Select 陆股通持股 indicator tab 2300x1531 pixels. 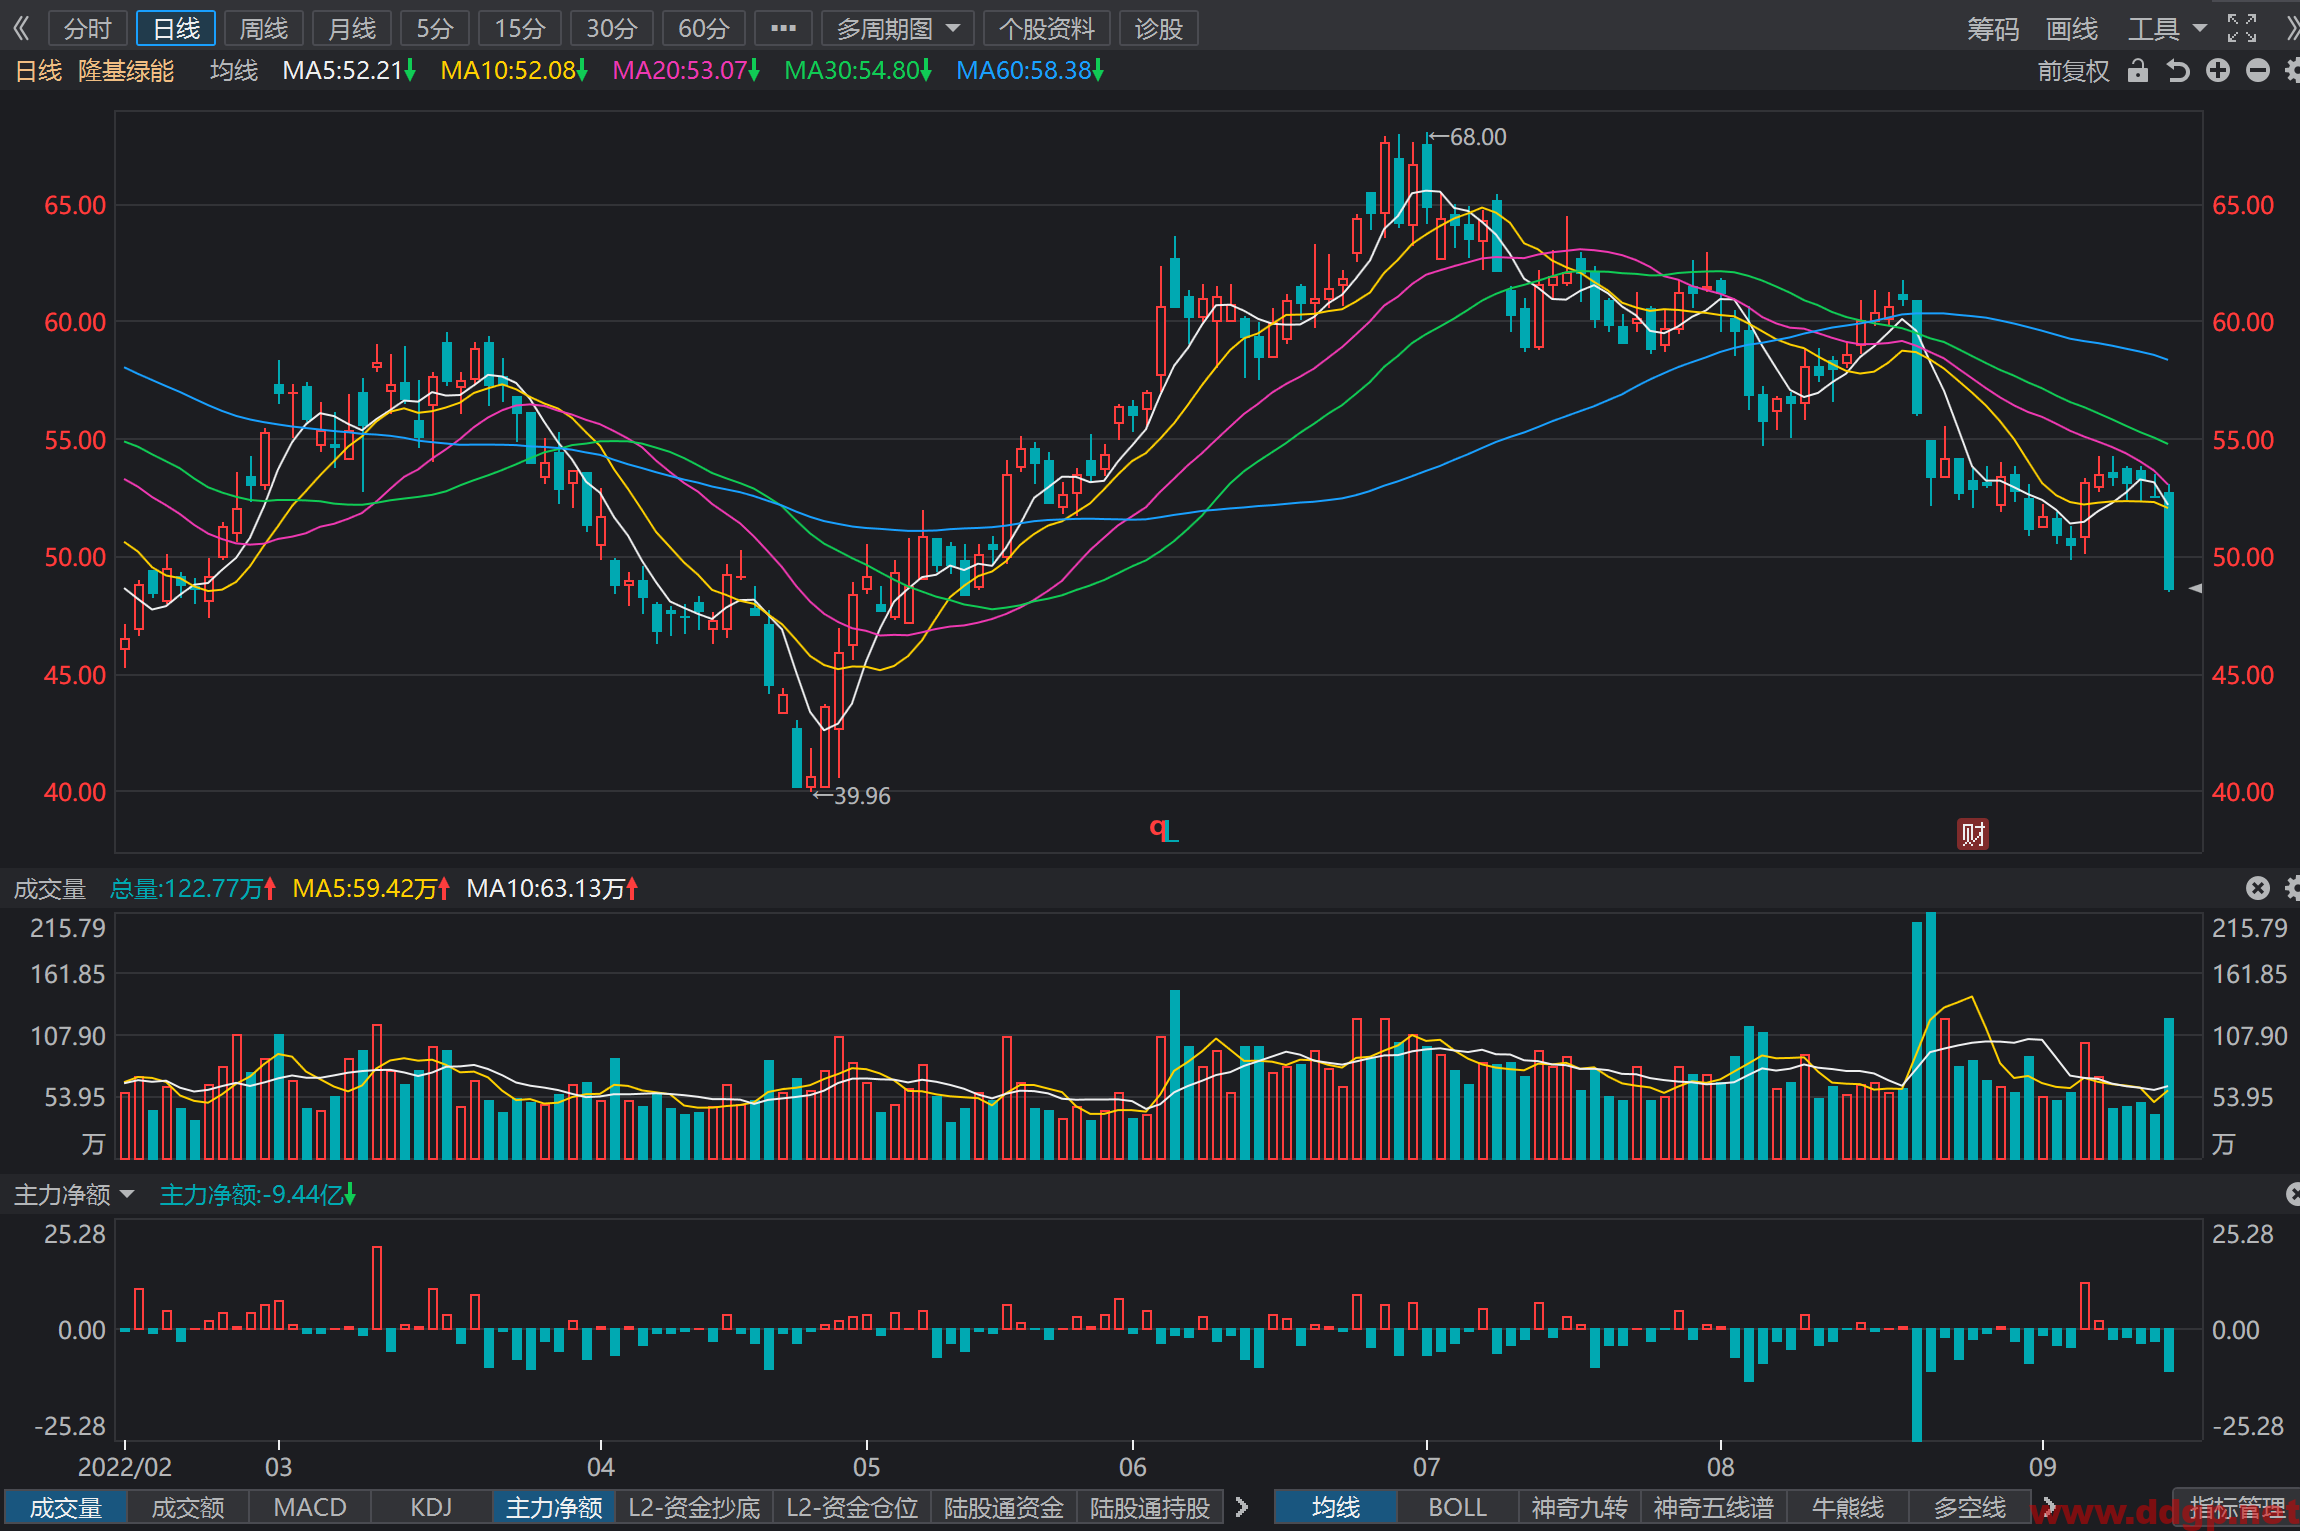coord(1150,1507)
